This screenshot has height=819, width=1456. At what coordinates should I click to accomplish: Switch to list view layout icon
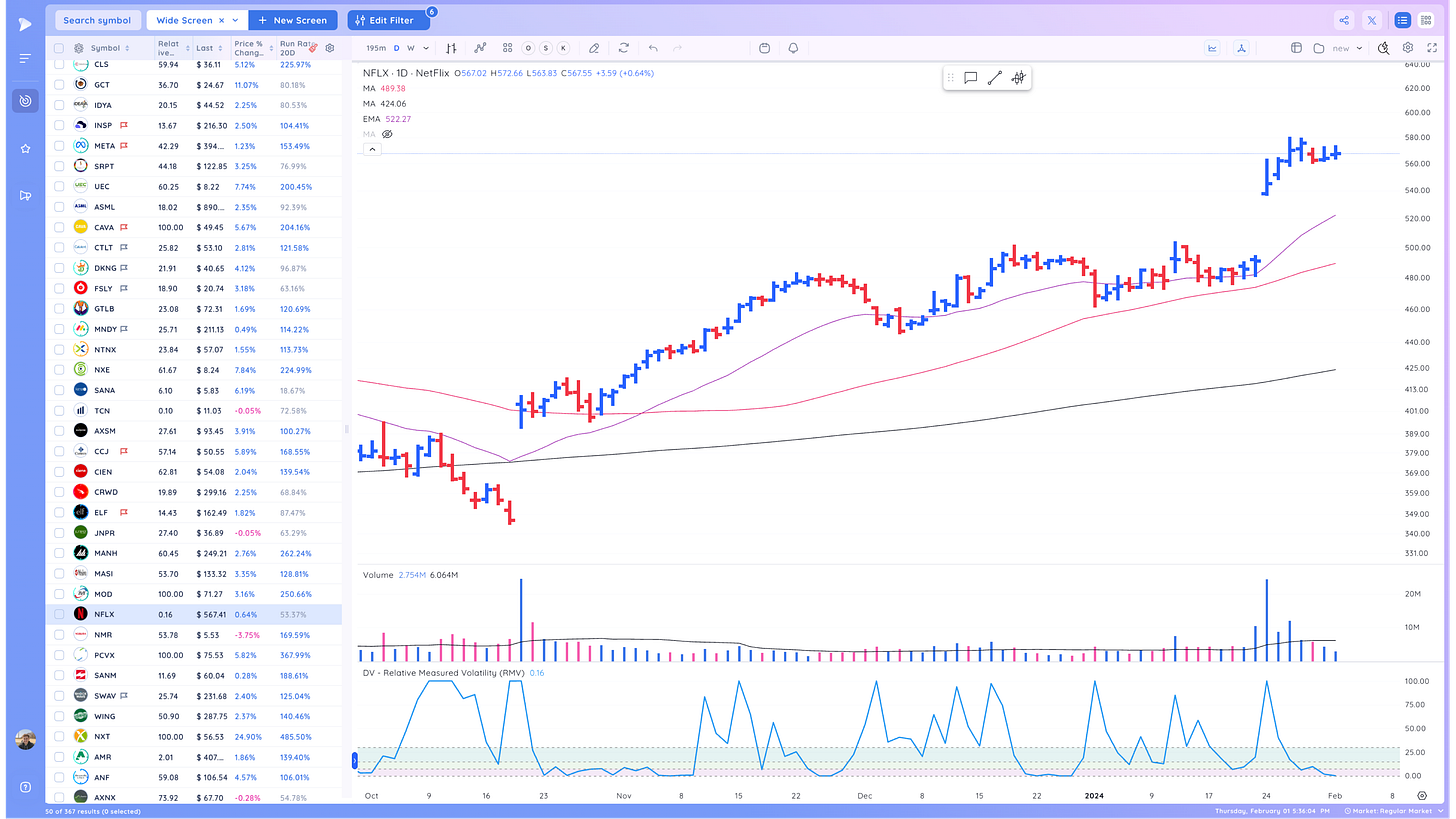1402,20
